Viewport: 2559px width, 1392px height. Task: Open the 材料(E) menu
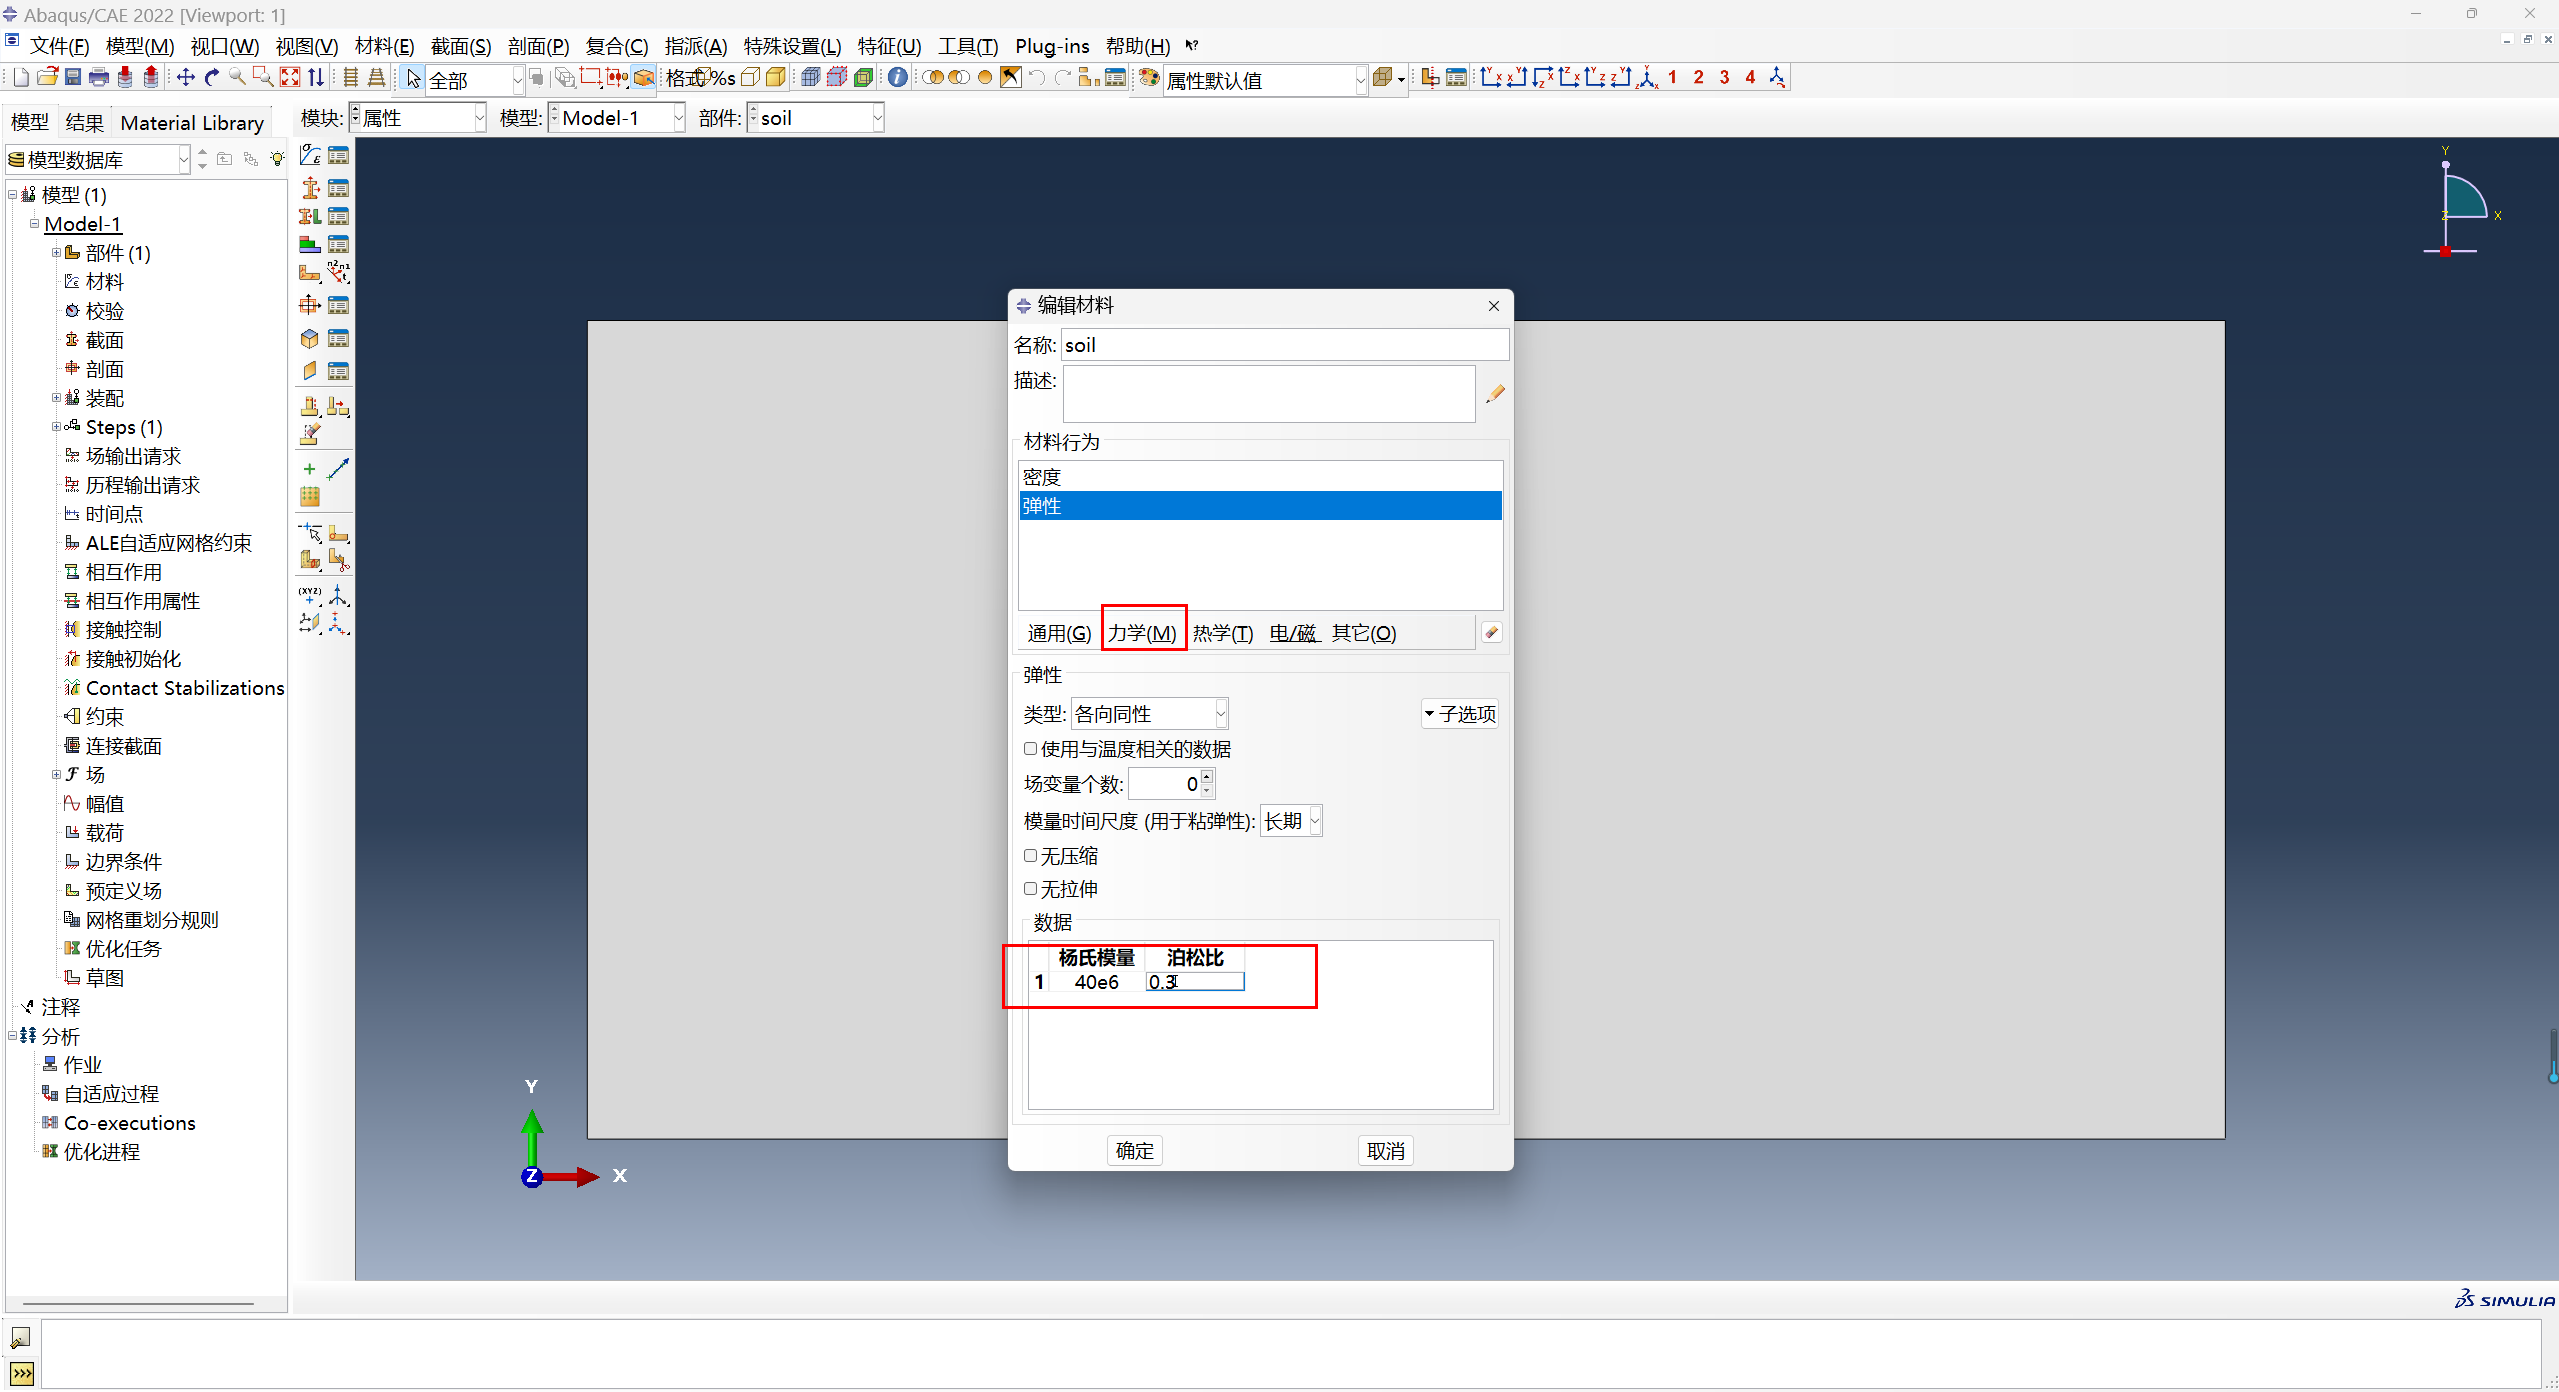pos(385,47)
